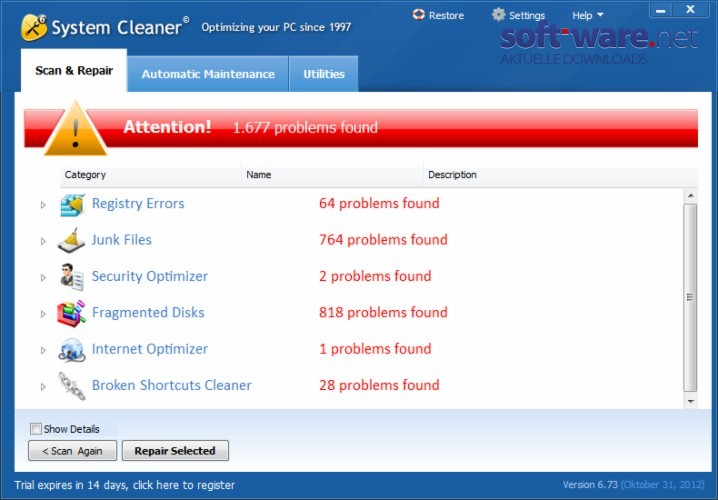Enable the Show Details checkbox
Viewport: 718px width, 500px height.
click(36, 429)
